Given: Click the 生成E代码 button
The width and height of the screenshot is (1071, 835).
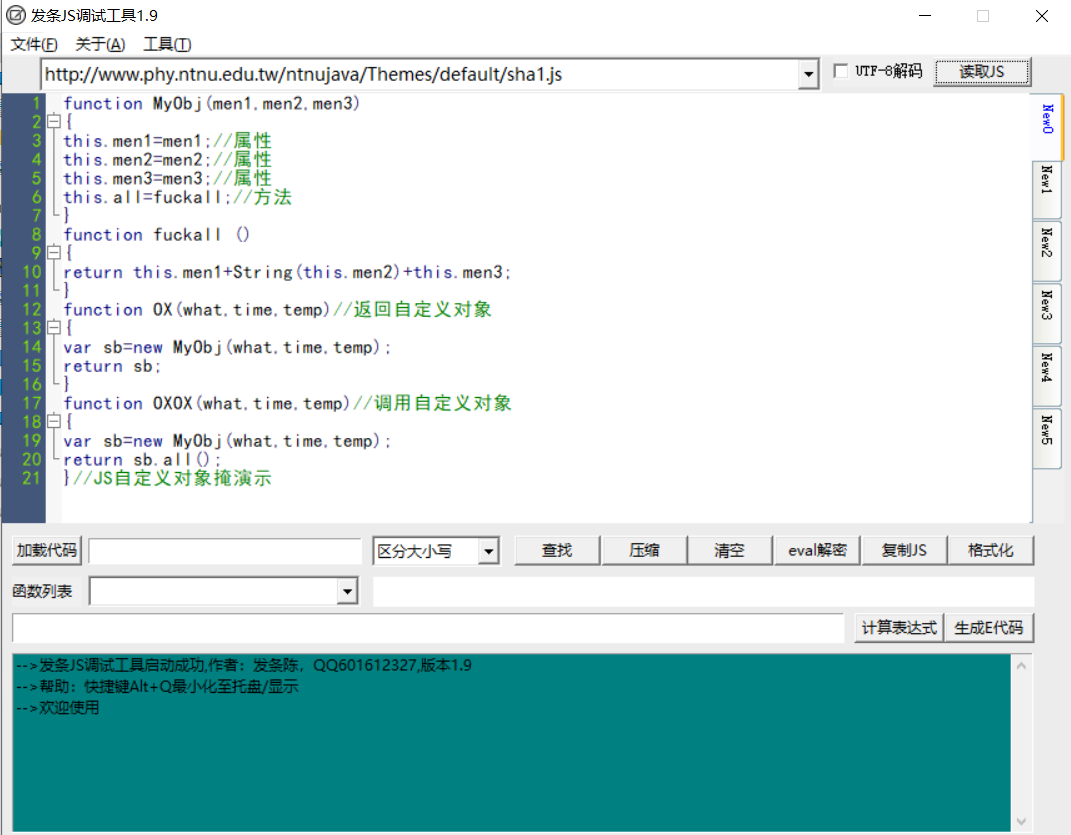Looking at the screenshot, I should click(x=989, y=628).
